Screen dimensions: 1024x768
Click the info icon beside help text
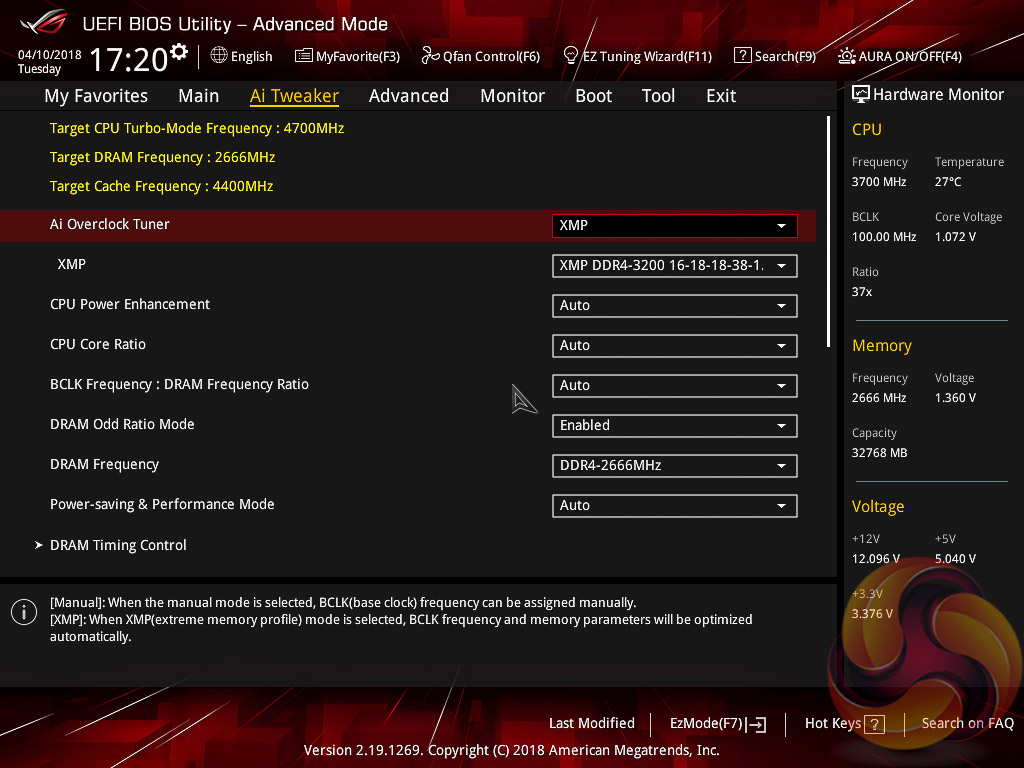(x=24, y=612)
